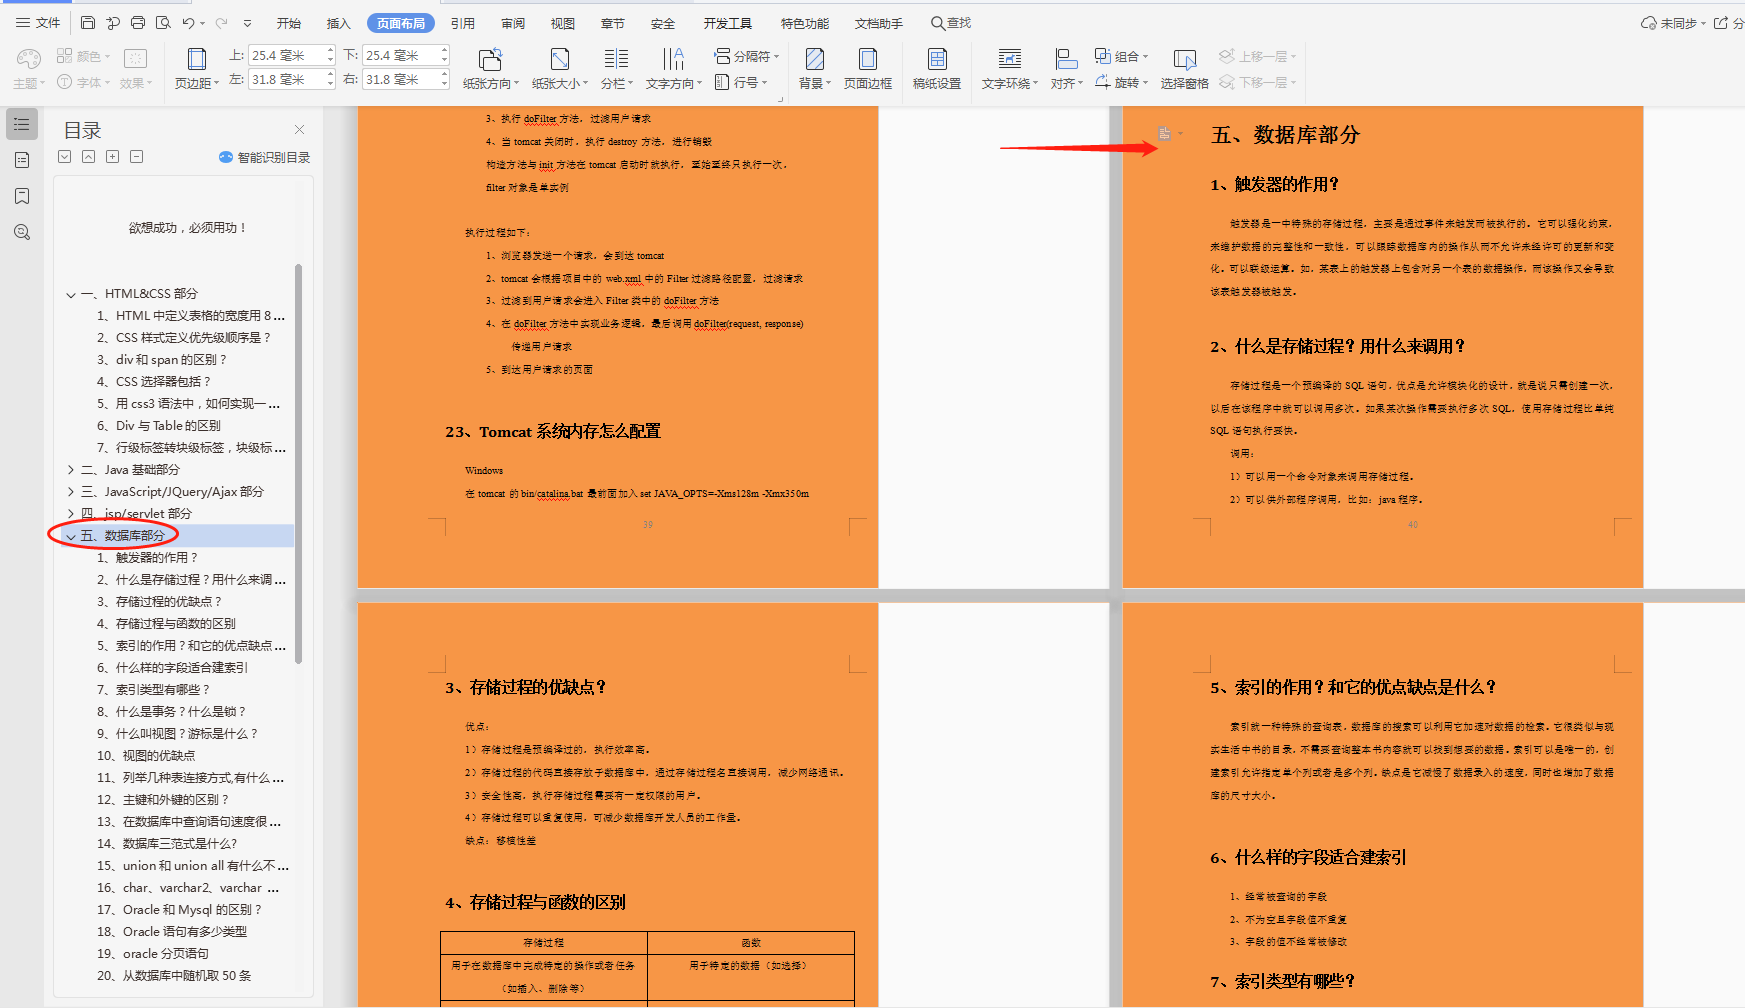Switch to the 开发工具 ribbon tab
The height and width of the screenshot is (1008, 1745).
click(x=728, y=23)
